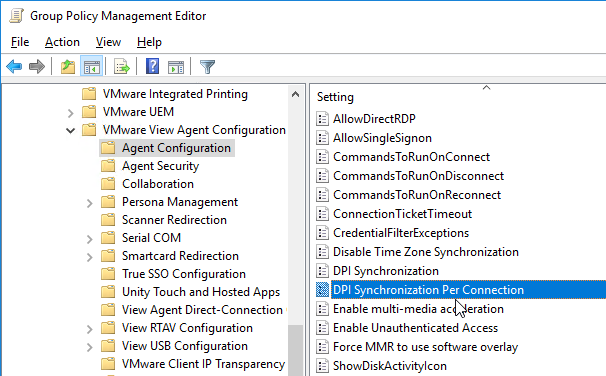
Task: Select the Smartcard Redirection tree item
Action: (180, 256)
